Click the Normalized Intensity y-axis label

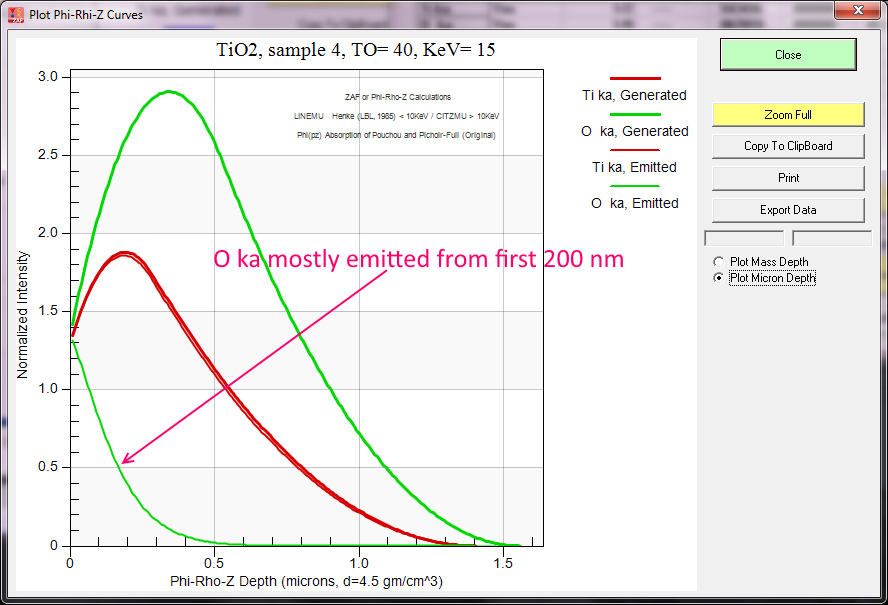coord(22,311)
